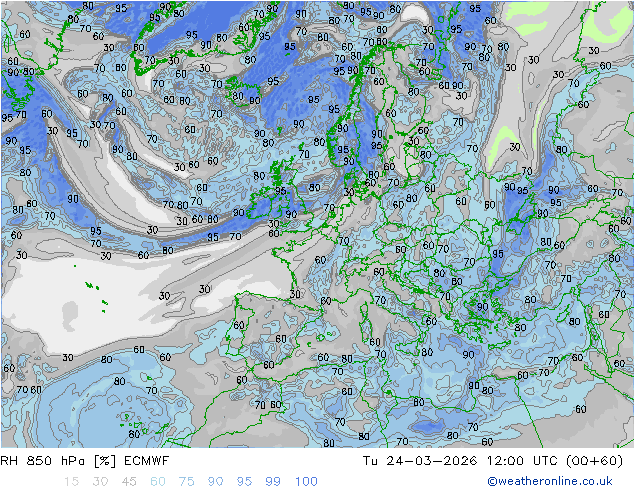Viewport: 634px width, 490px height.
Task: Select legend value 15 in color scale
Action: tap(72, 481)
